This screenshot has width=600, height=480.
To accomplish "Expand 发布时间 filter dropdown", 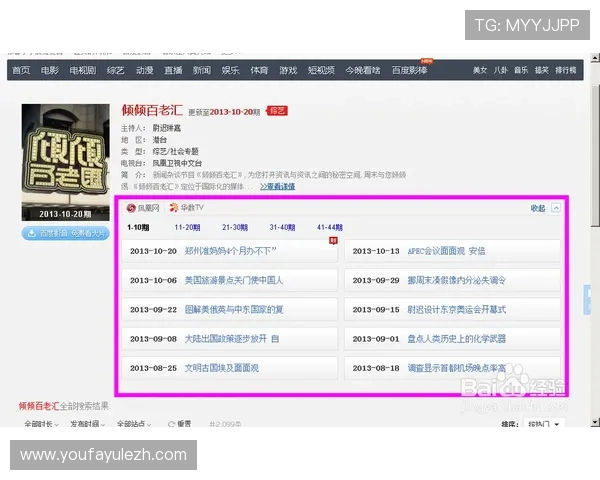I will click(x=88, y=424).
